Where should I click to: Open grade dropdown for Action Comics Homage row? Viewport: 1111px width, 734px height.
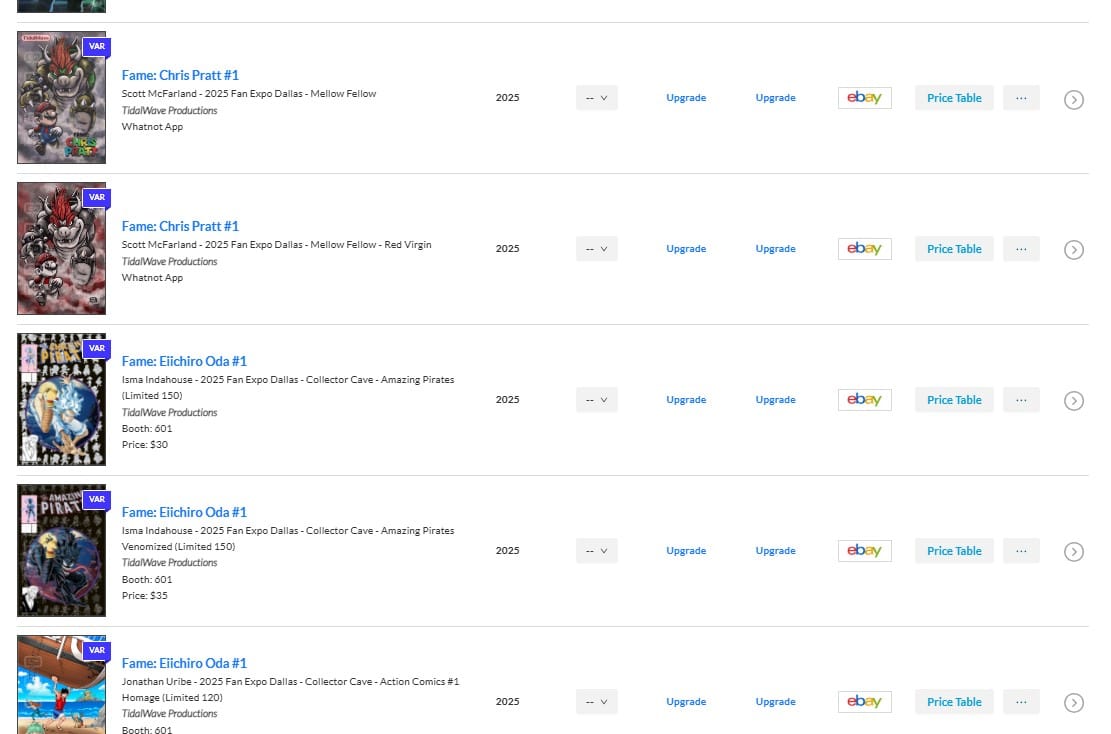pos(596,702)
